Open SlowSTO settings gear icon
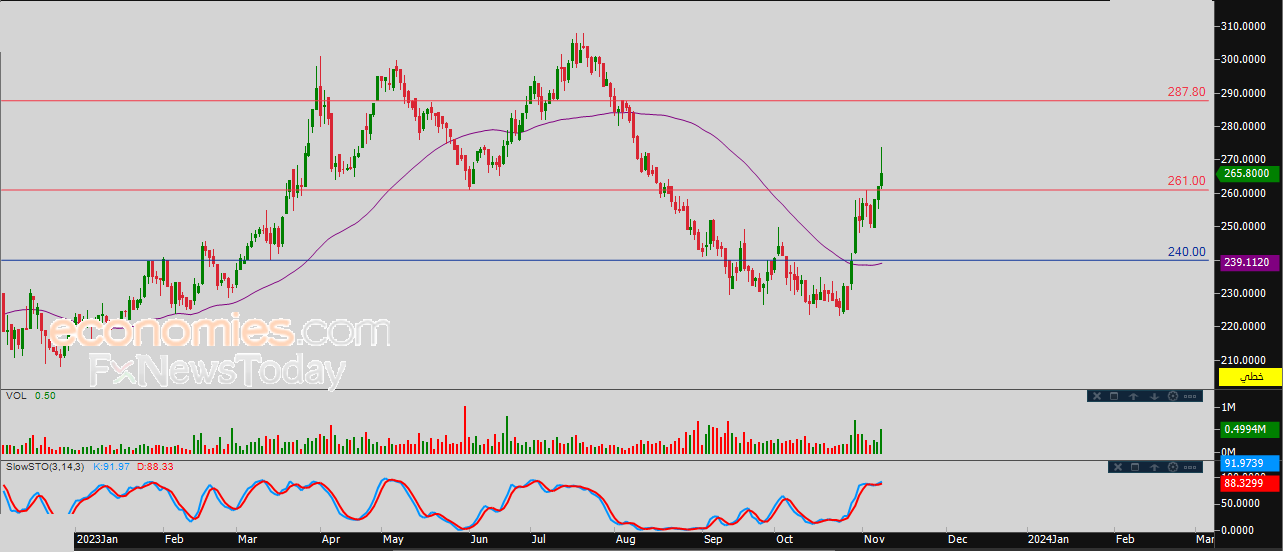The height and width of the screenshot is (552, 1283). (x=1173, y=467)
